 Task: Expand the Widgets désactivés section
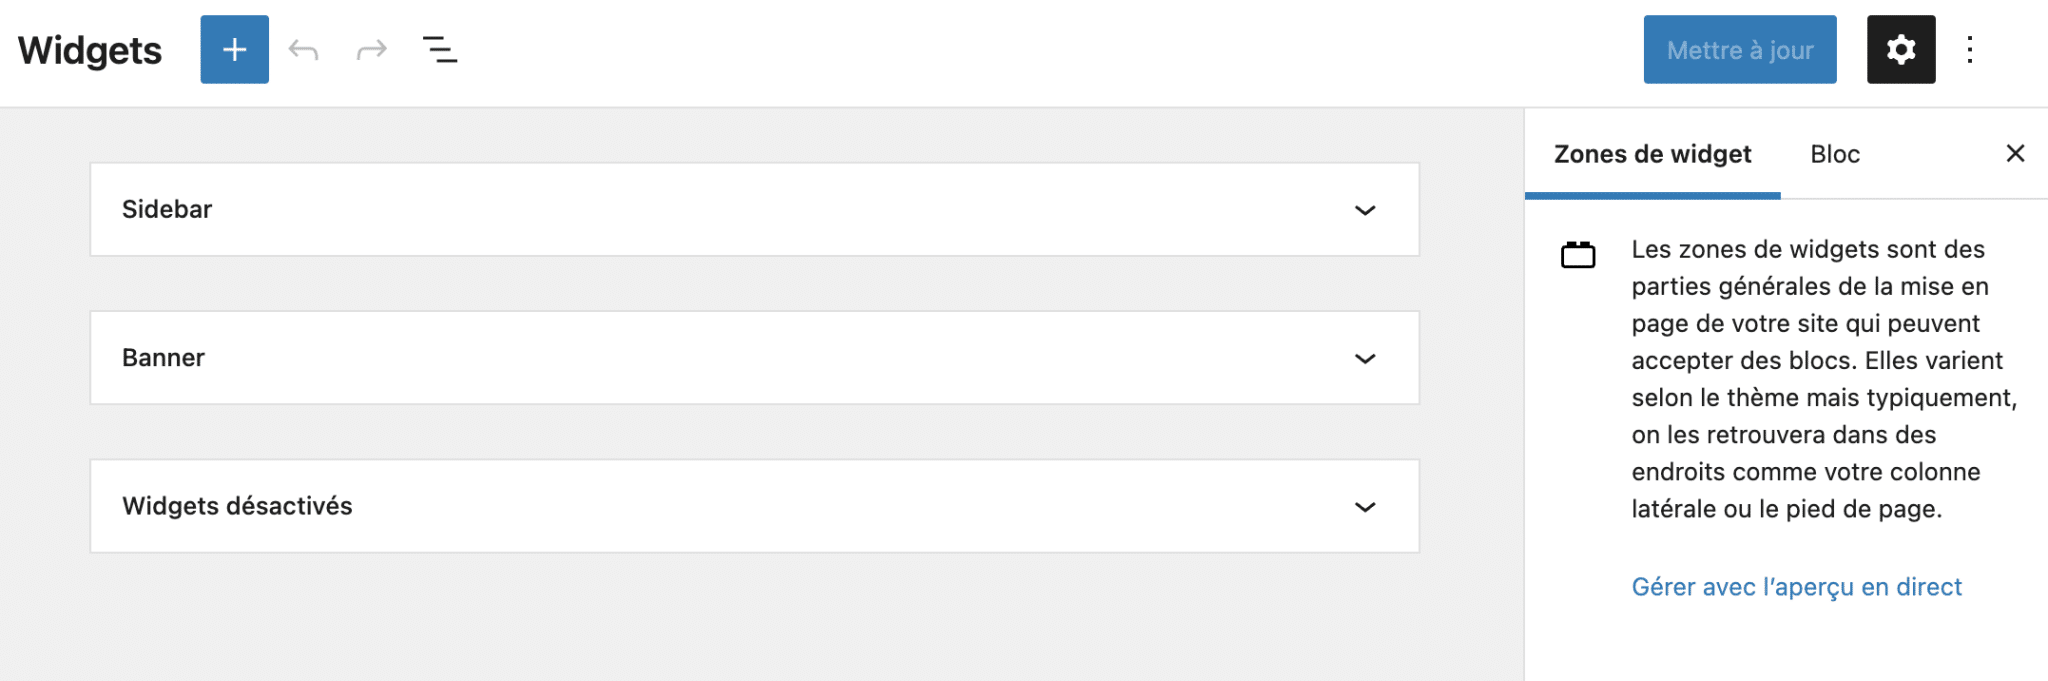pyautogui.click(x=1364, y=506)
